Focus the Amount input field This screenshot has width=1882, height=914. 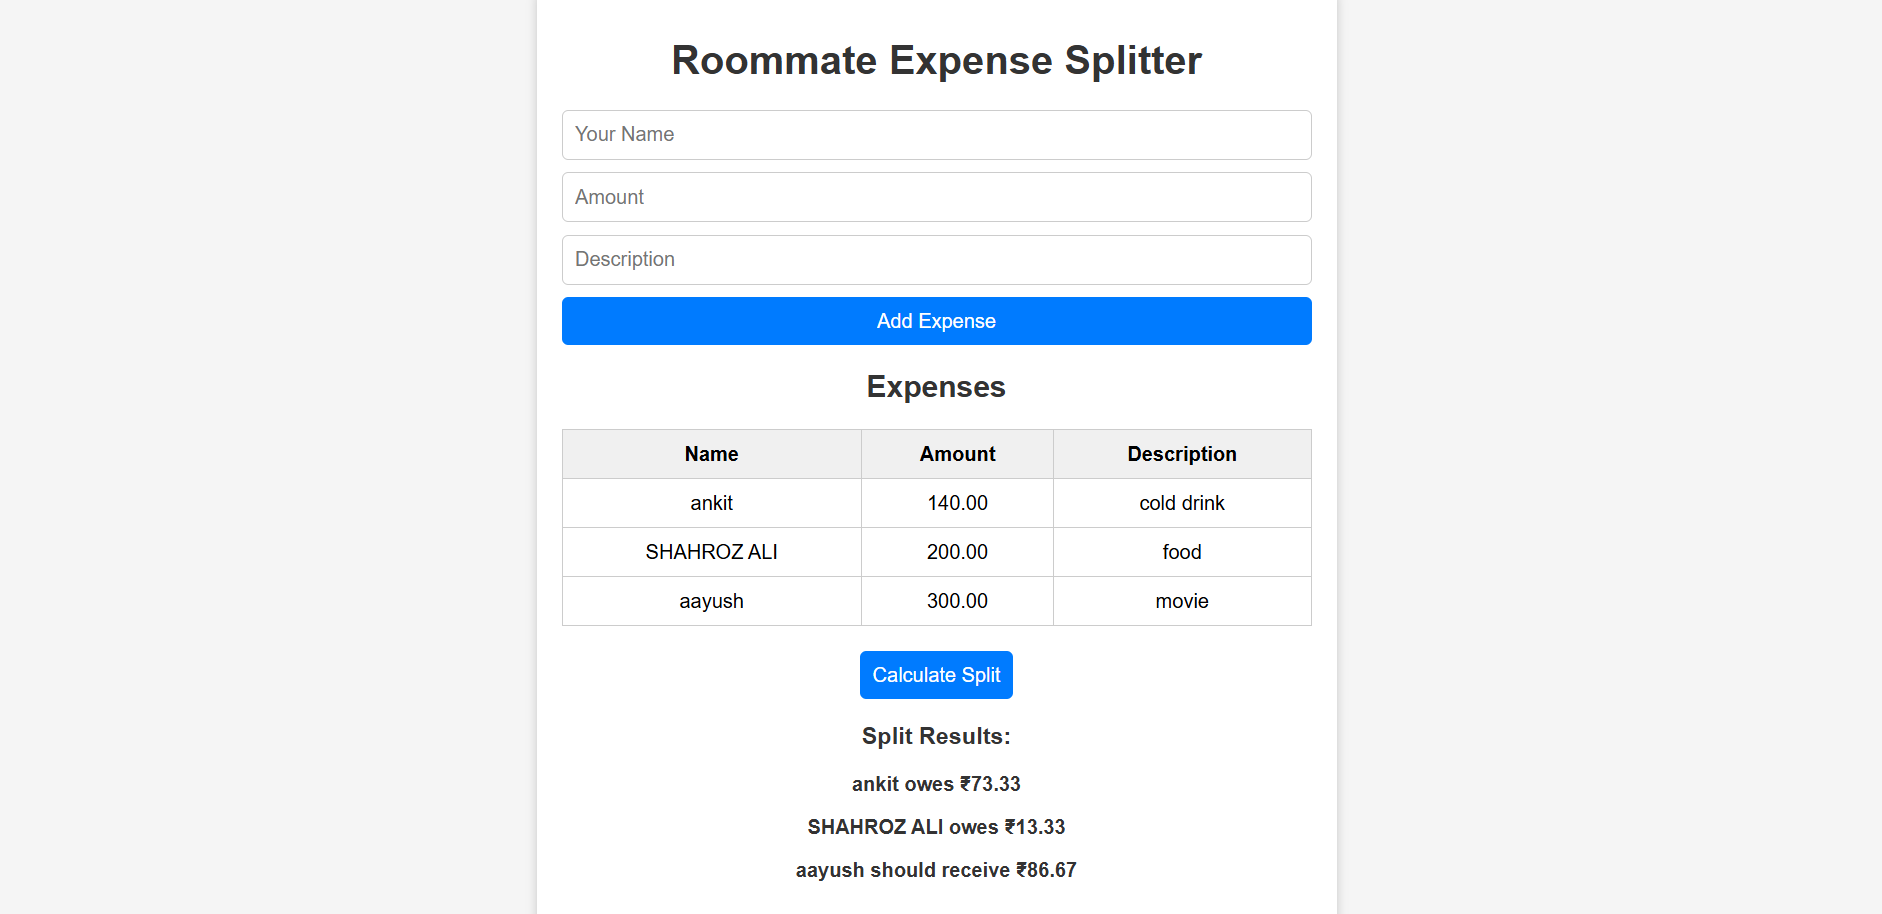[x=936, y=197]
